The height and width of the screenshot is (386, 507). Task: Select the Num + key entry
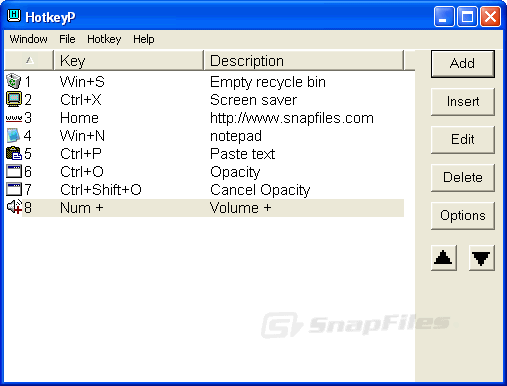tap(82, 208)
